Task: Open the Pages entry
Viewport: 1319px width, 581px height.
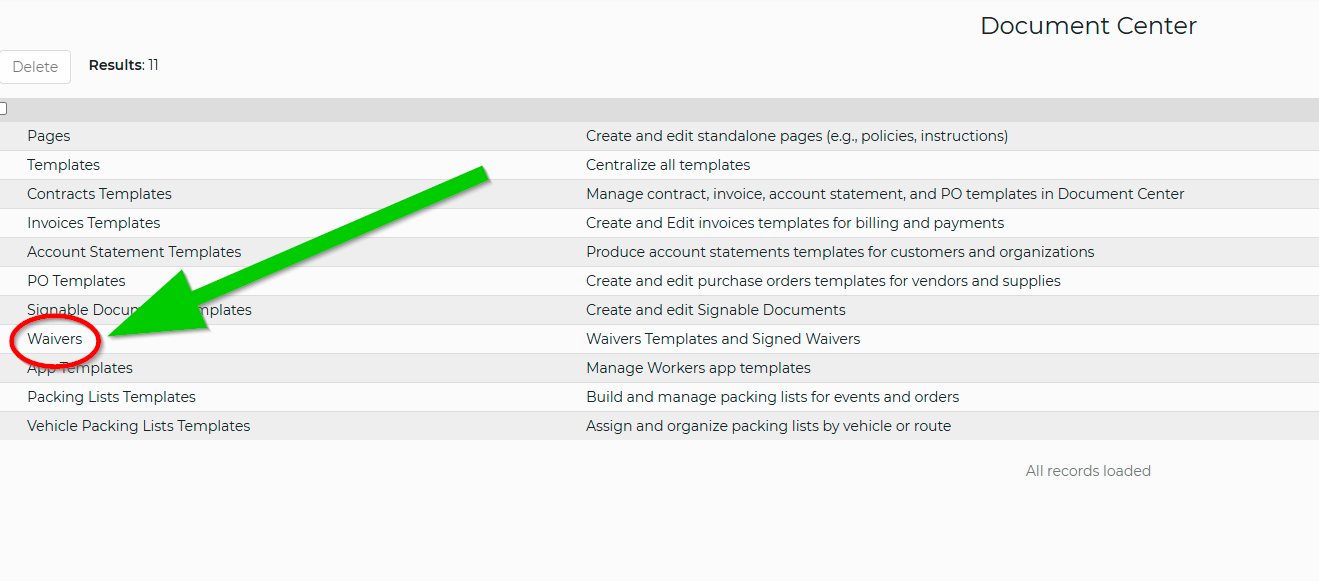Action: pyautogui.click(x=49, y=136)
